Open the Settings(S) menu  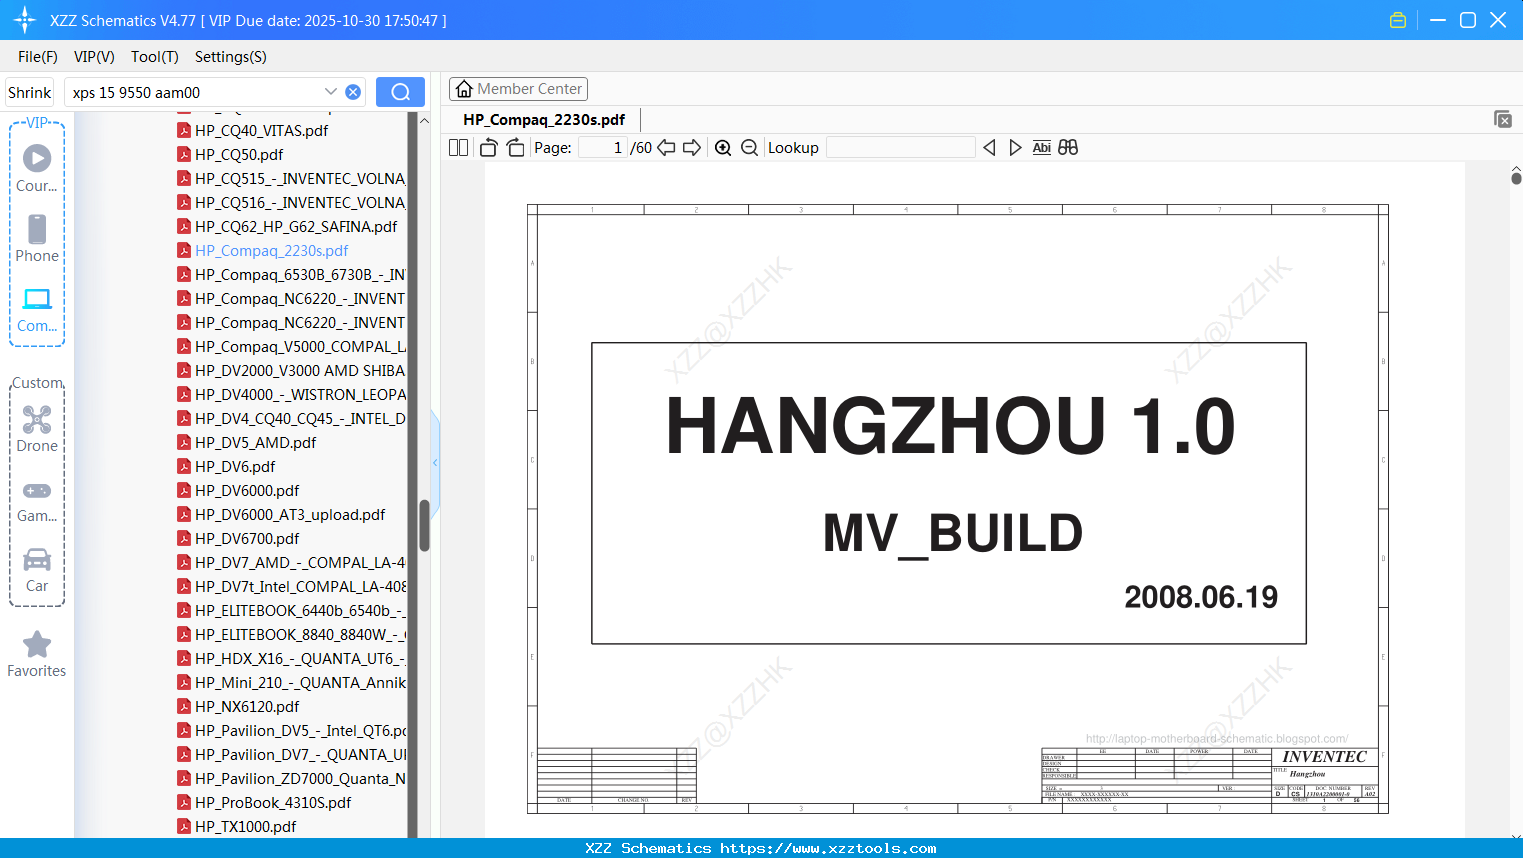coord(231,57)
